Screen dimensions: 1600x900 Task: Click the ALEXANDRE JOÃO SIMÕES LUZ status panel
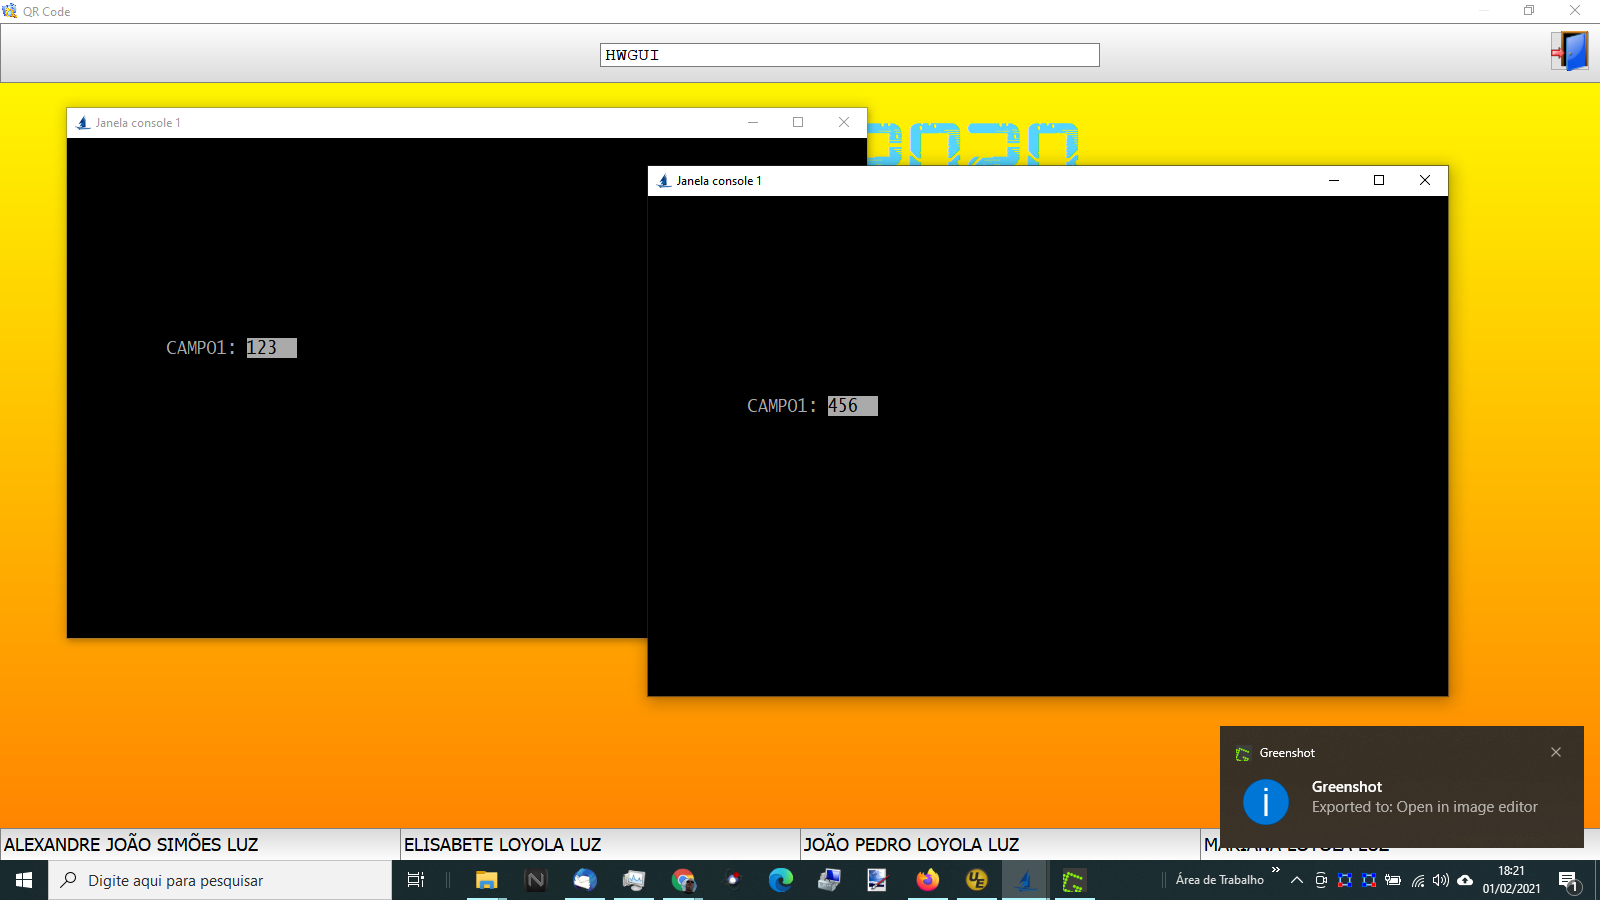[200, 845]
